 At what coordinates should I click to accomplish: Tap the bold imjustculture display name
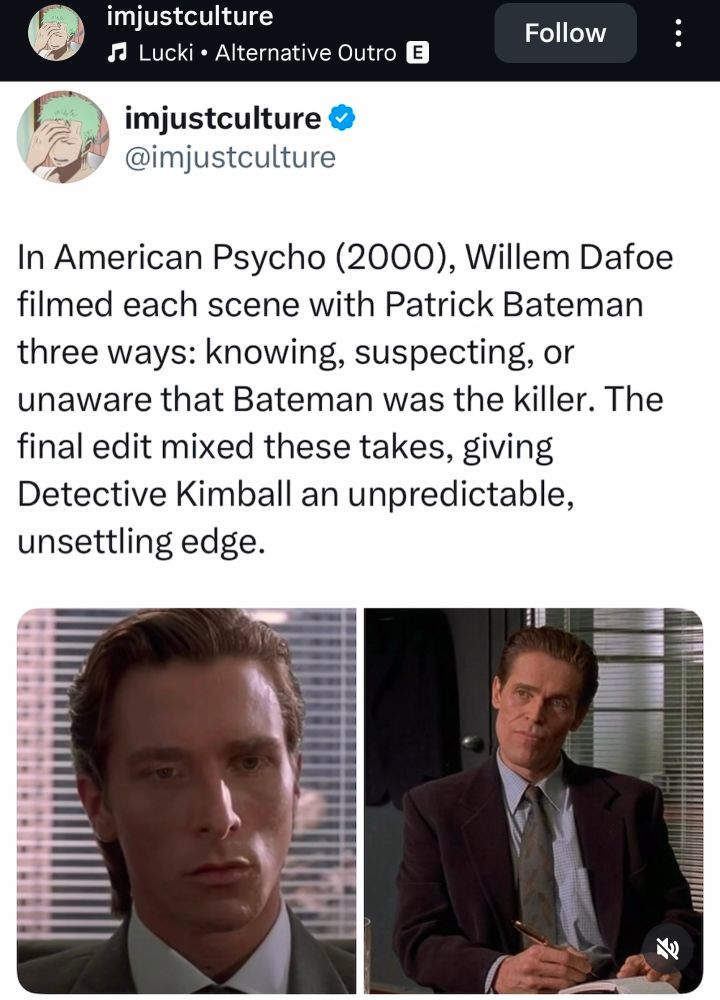click(x=223, y=119)
